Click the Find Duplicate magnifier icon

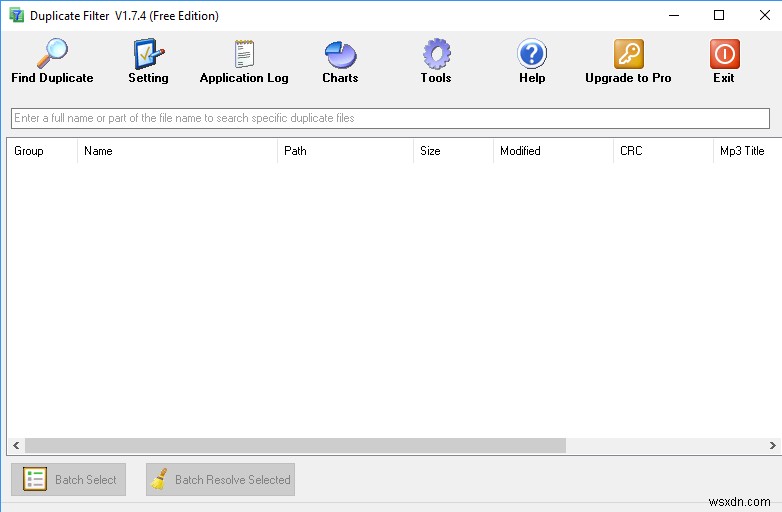pyautogui.click(x=52, y=53)
